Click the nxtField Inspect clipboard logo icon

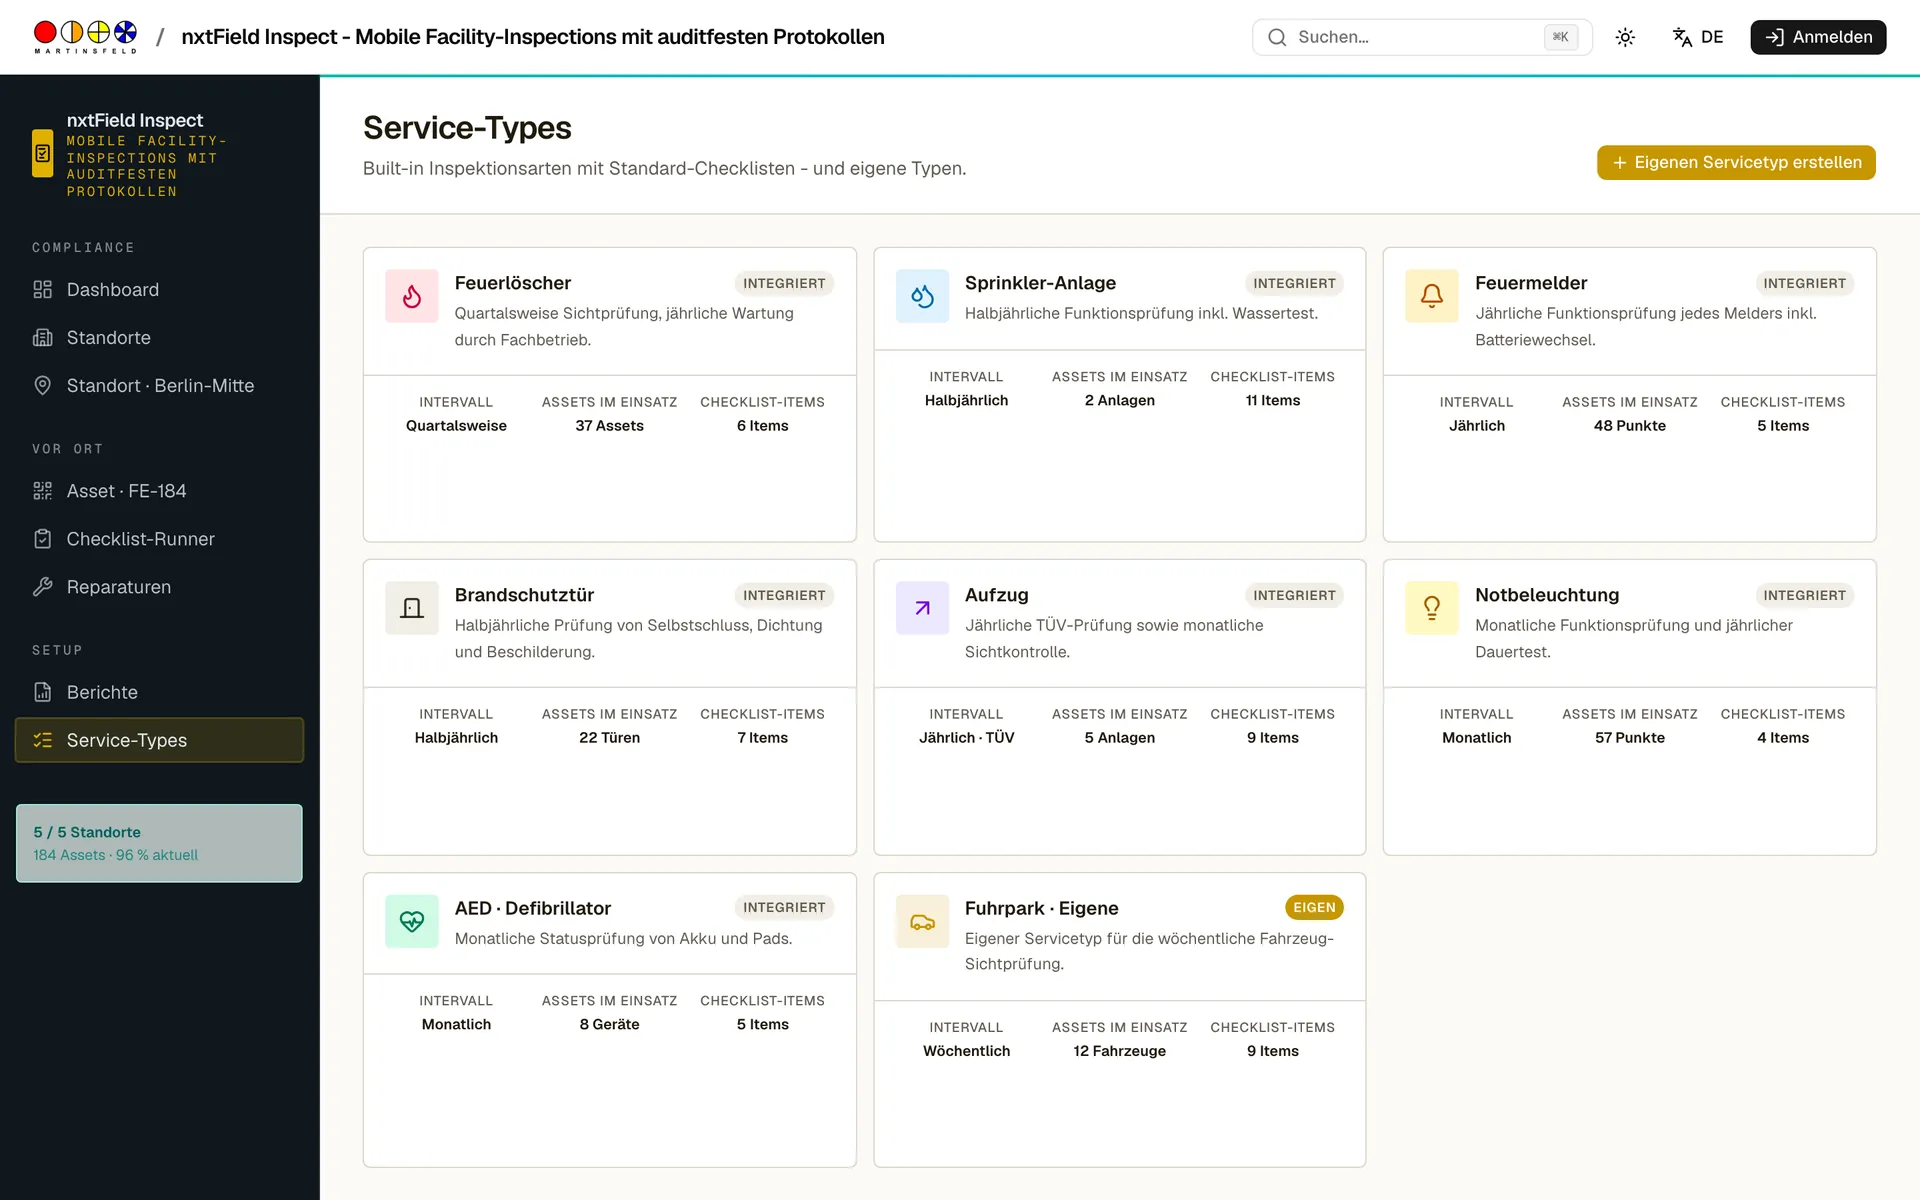pyautogui.click(x=42, y=153)
